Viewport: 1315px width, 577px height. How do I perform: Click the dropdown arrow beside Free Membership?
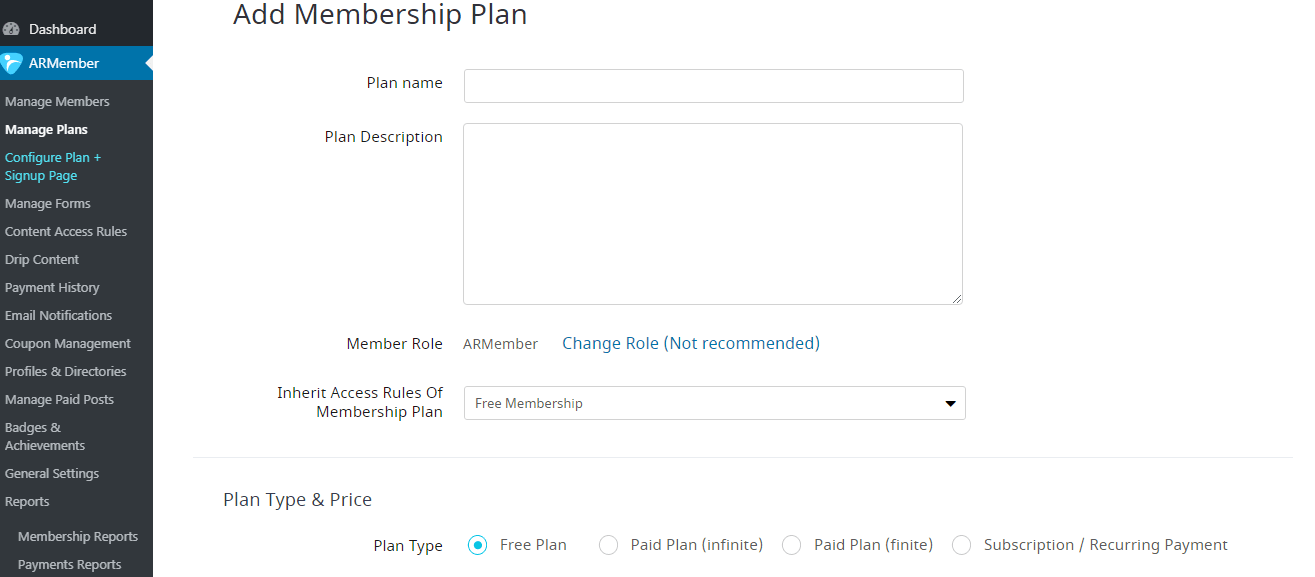[950, 404]
